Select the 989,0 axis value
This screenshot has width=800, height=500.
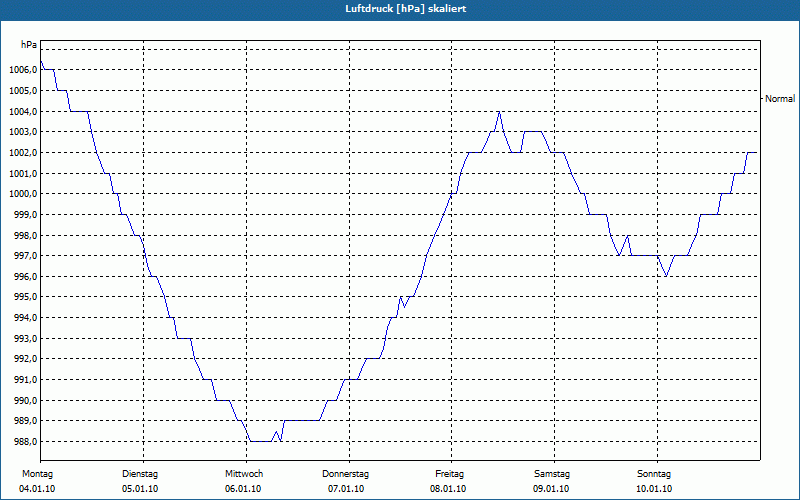[26, 421]
